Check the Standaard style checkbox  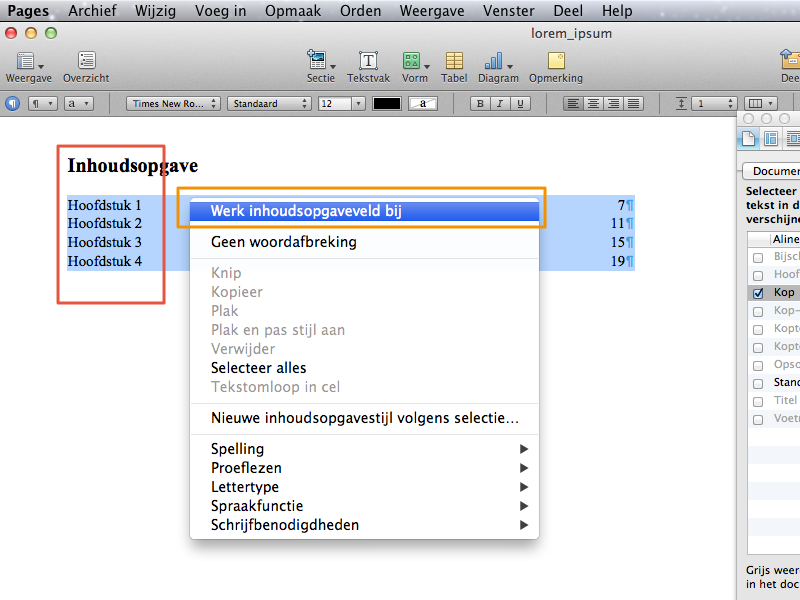click(x=758, y=383)
